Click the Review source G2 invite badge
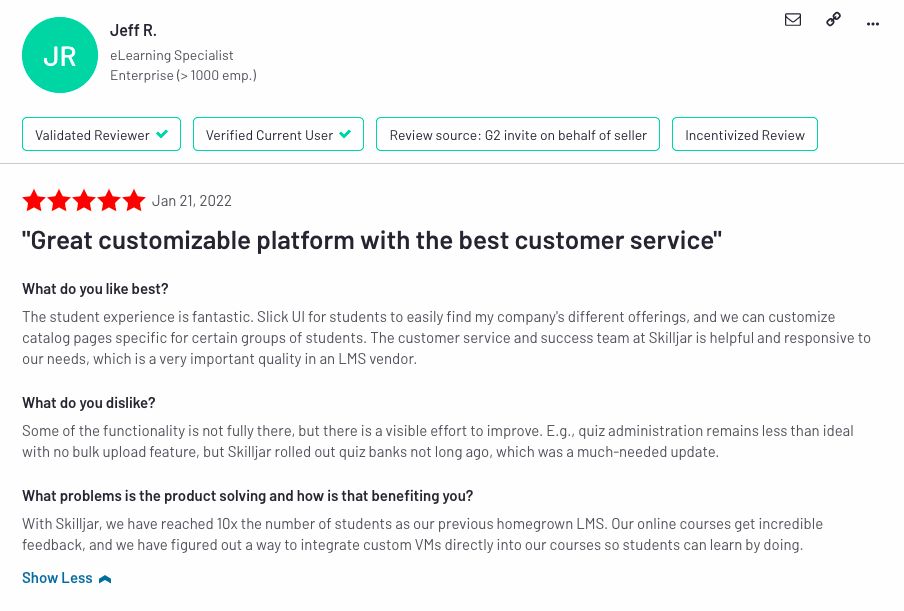This screenshot has height=611, width=904. (518, 134)
